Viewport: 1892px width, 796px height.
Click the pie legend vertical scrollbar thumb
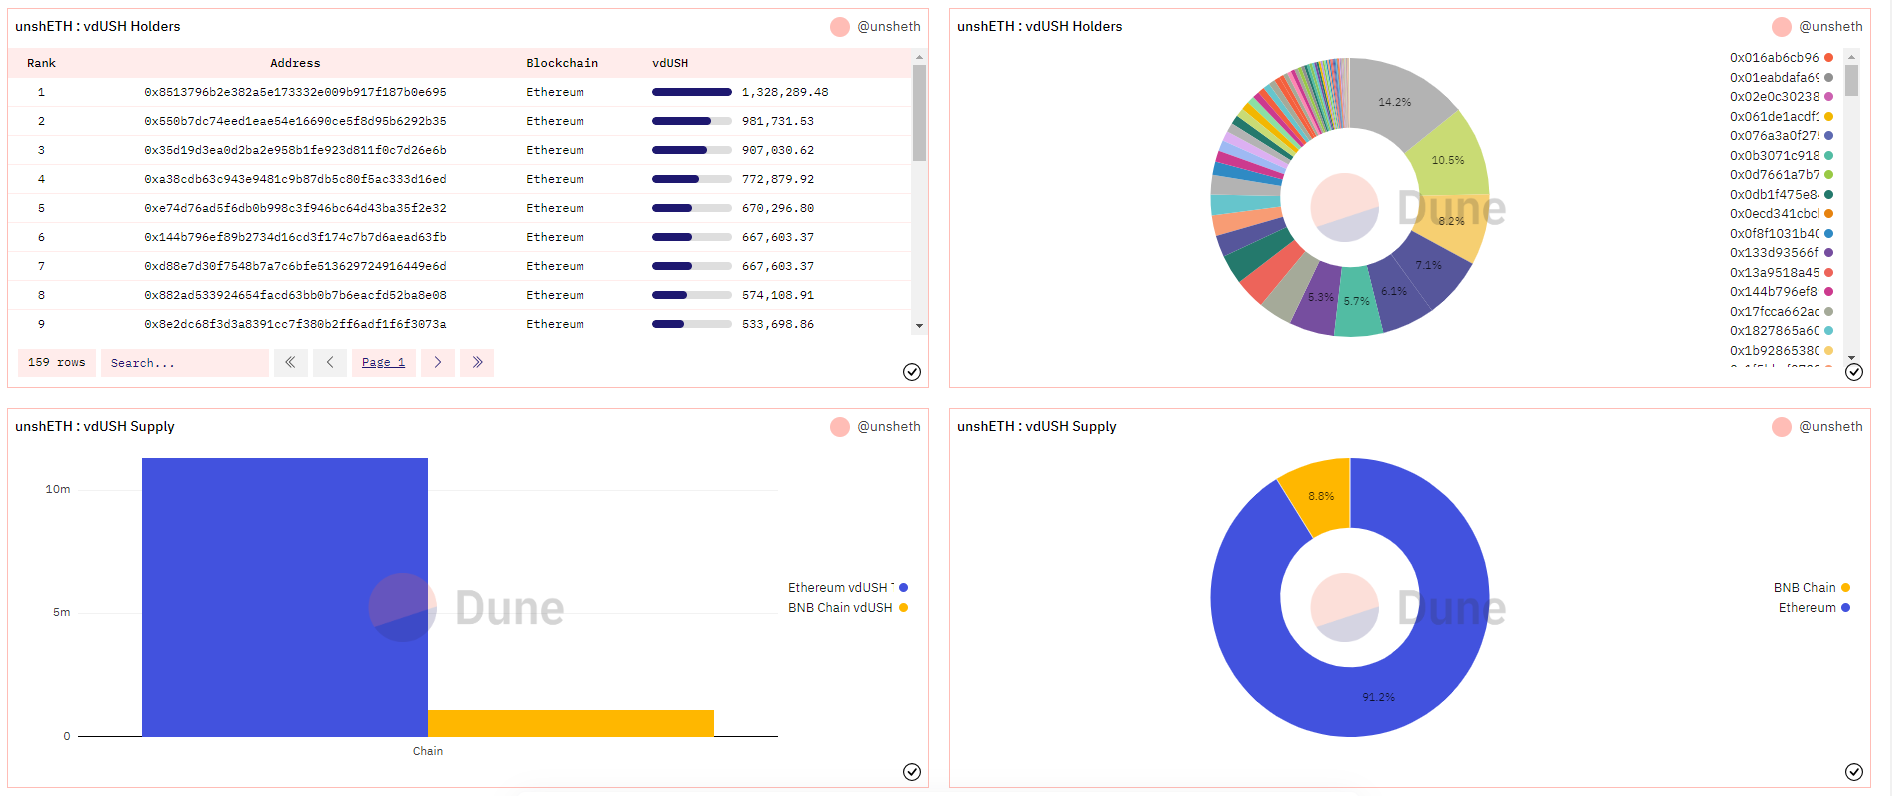click(1851, 81)
